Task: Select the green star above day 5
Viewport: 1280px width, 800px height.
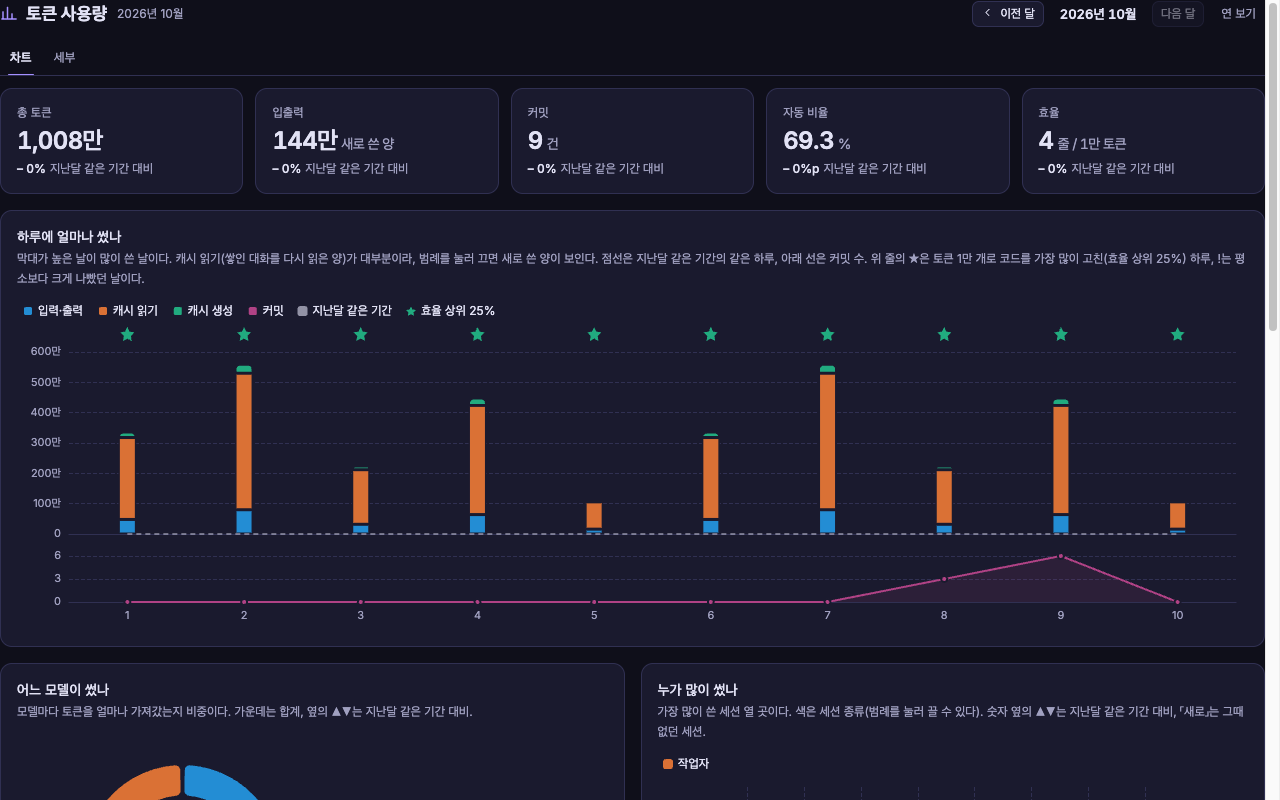Action: (594, 334)
